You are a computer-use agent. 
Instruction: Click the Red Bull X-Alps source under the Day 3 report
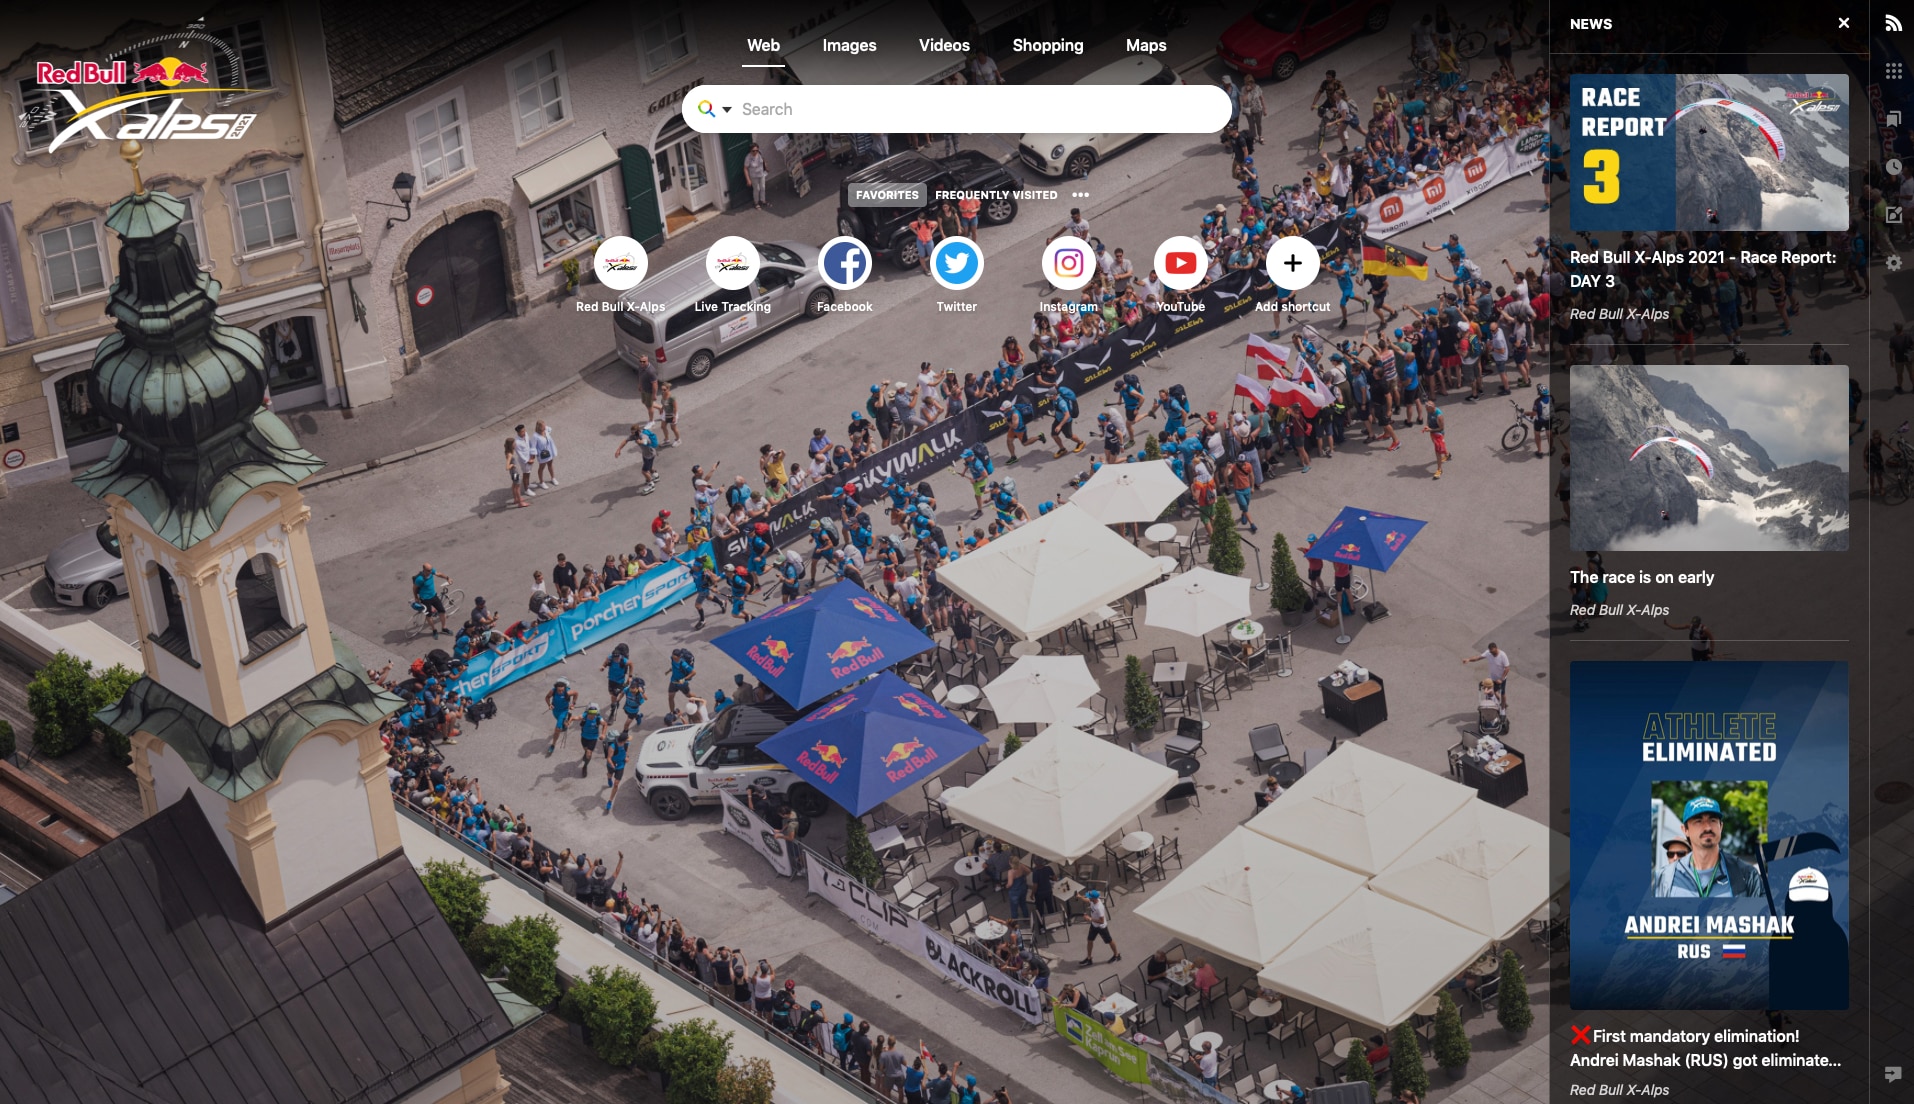[1619, 314]
